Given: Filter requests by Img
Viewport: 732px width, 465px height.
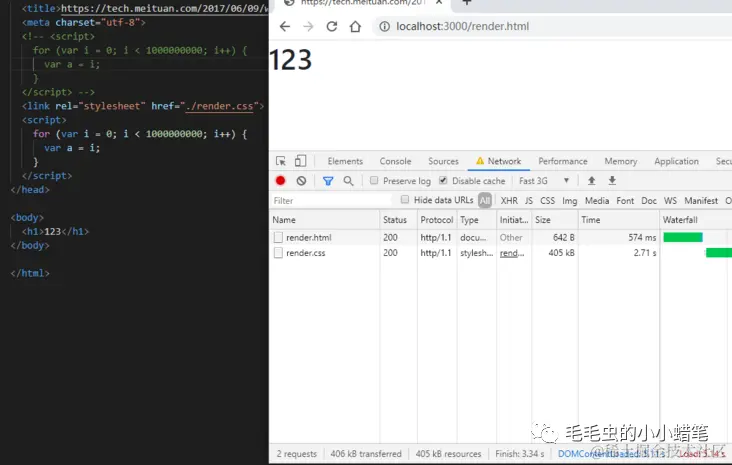Looking at the screenshot, I should (570, 201).
